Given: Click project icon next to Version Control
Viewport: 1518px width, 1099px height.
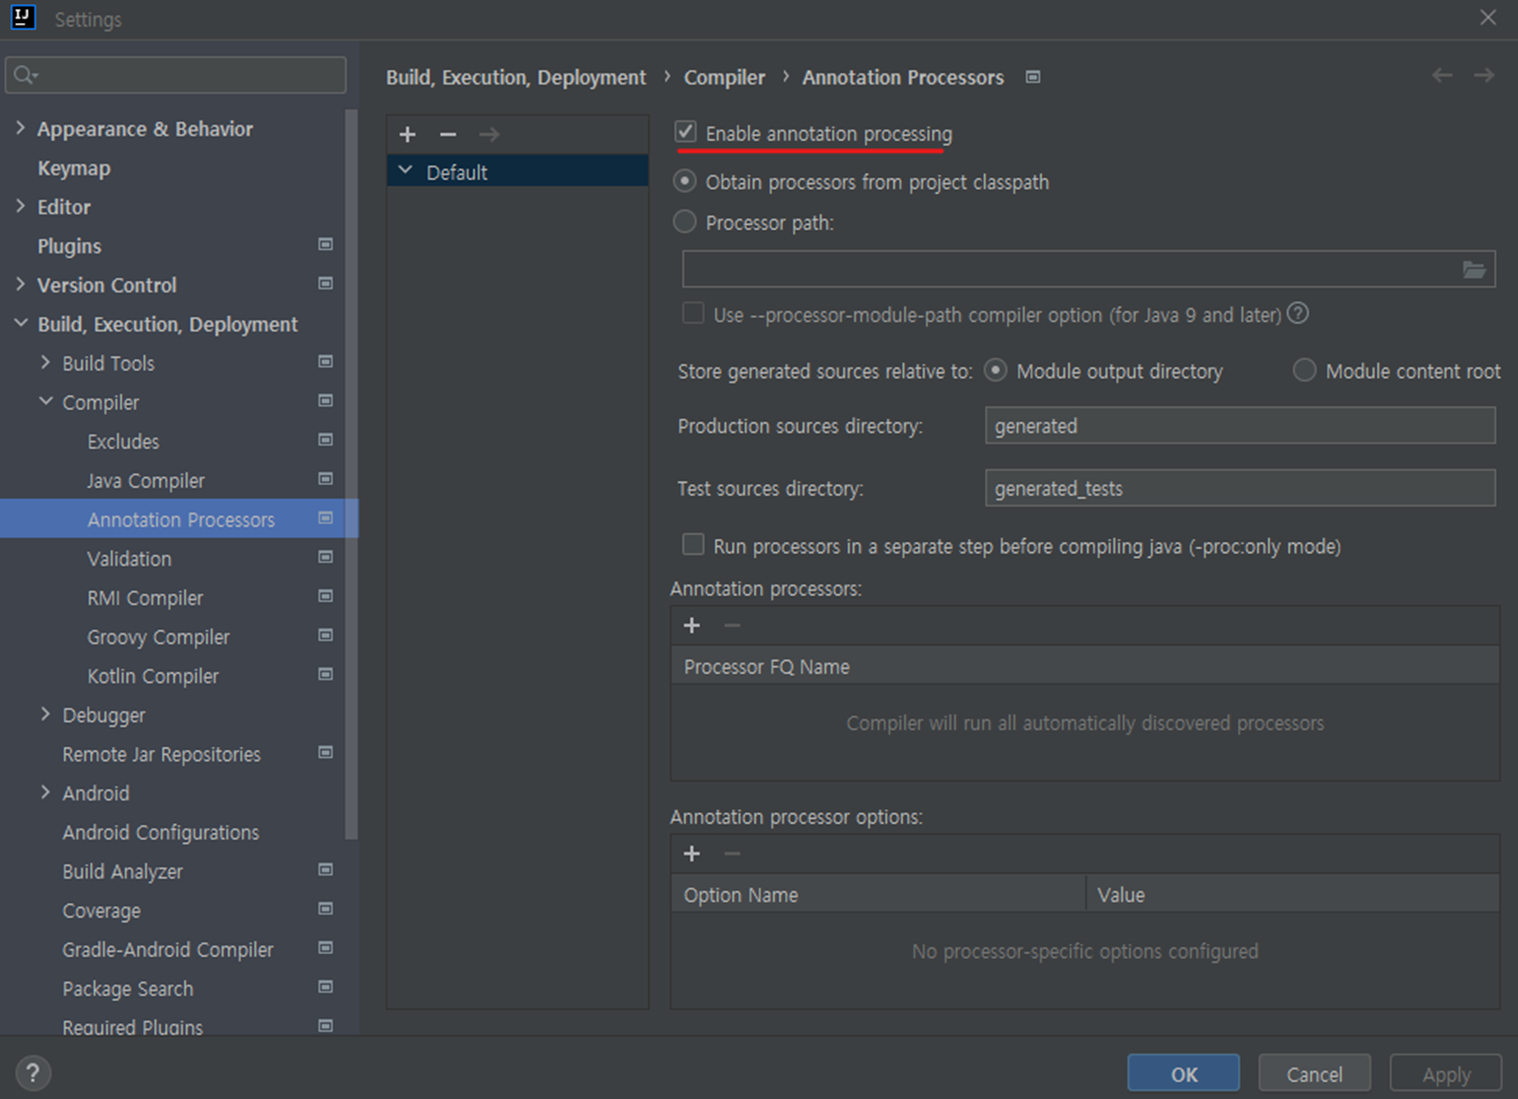Looking at the screenshot, I should pos(325,284).
